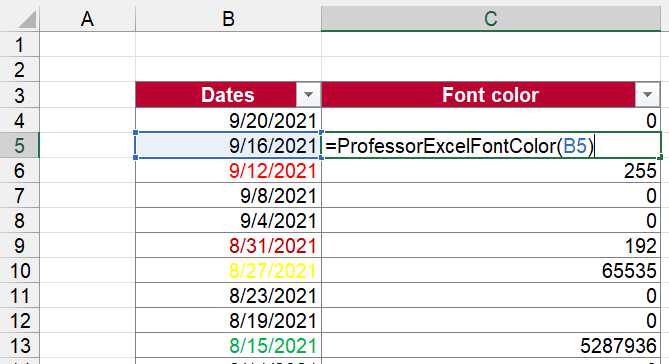Select the red date 9/12/2021
The width and height of the screenshot is (669, 364).
coord(228,171)
